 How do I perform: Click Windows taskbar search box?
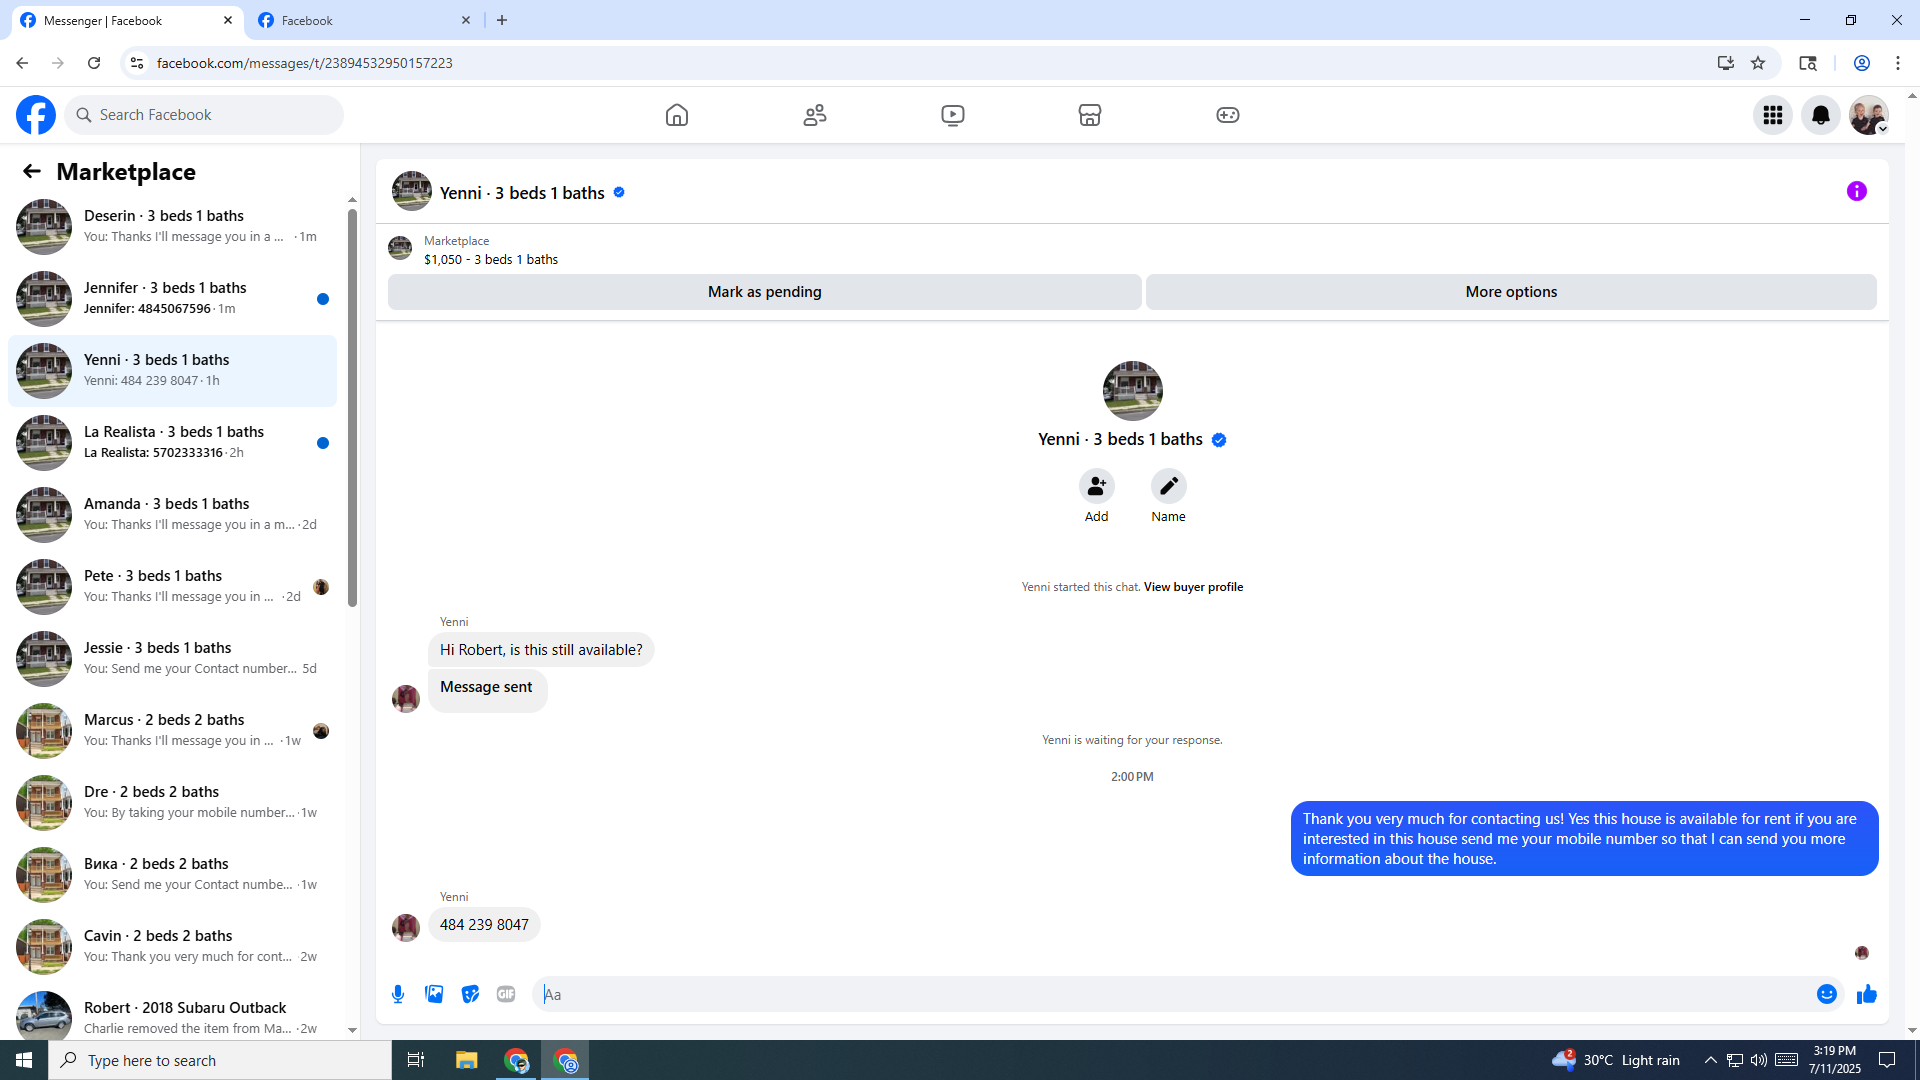pos(220,1060)
